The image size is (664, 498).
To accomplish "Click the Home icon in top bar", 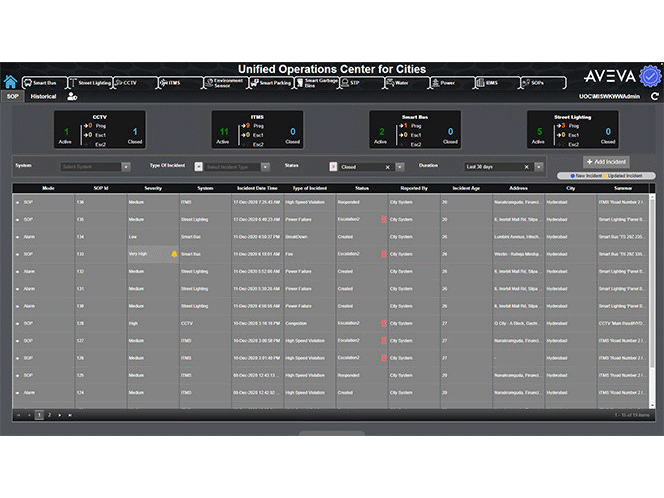I will [11, 83].
